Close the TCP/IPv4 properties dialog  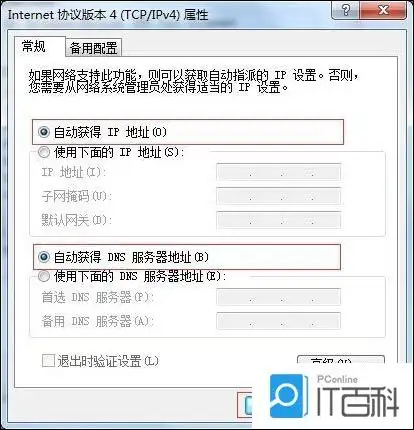coord(383,10)
